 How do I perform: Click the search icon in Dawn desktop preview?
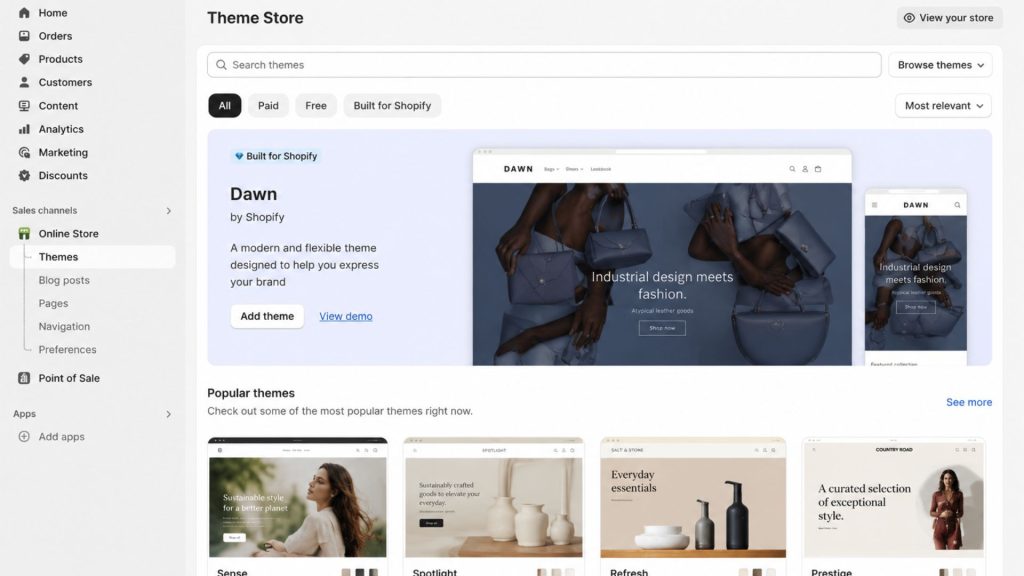pyautogui.click(x=792, y=169)
